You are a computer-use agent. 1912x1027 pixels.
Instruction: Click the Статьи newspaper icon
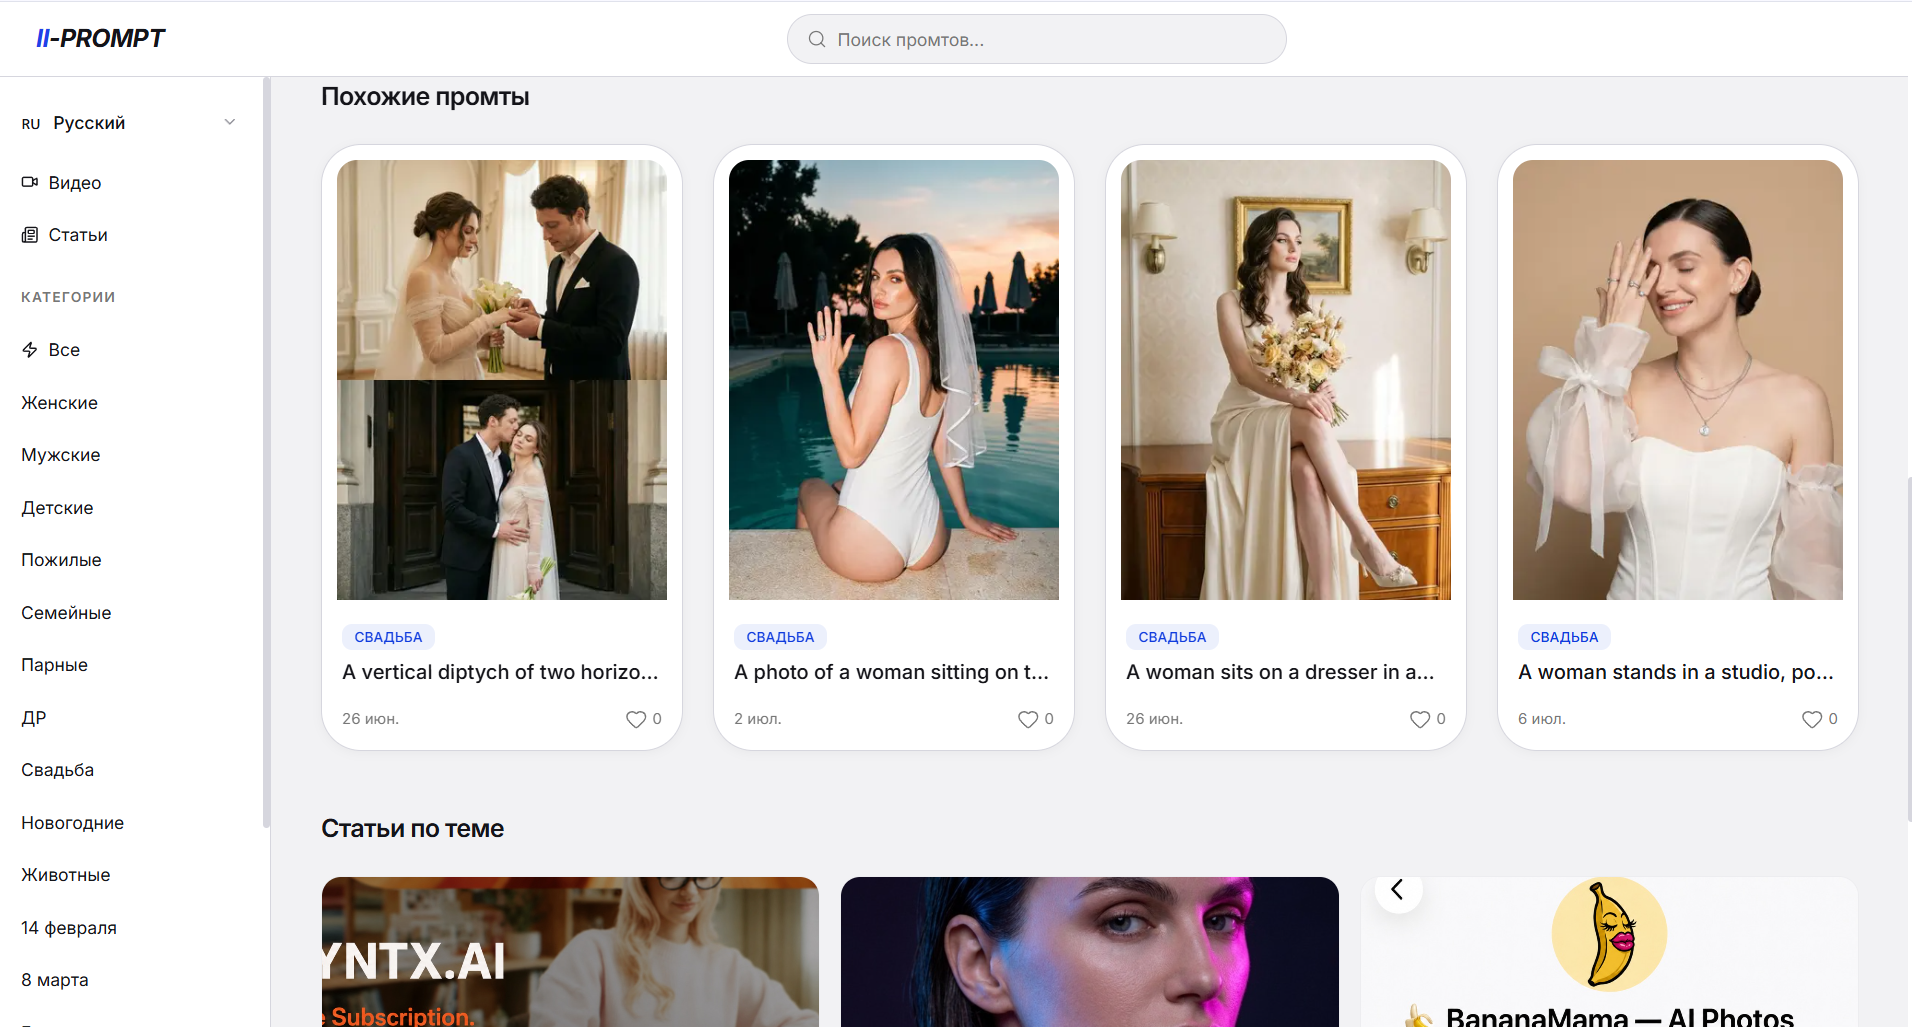click(30, 235)
